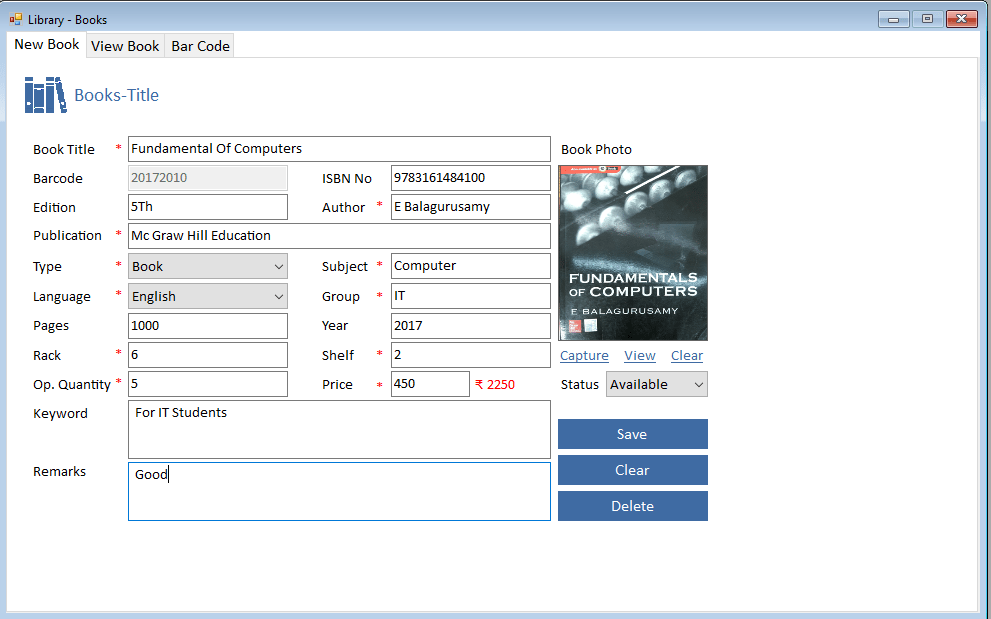Image resolution: width=991 pixels, height=619 pixels.
Task: Click the Keyword text area
Action: (x=339, y=429)
